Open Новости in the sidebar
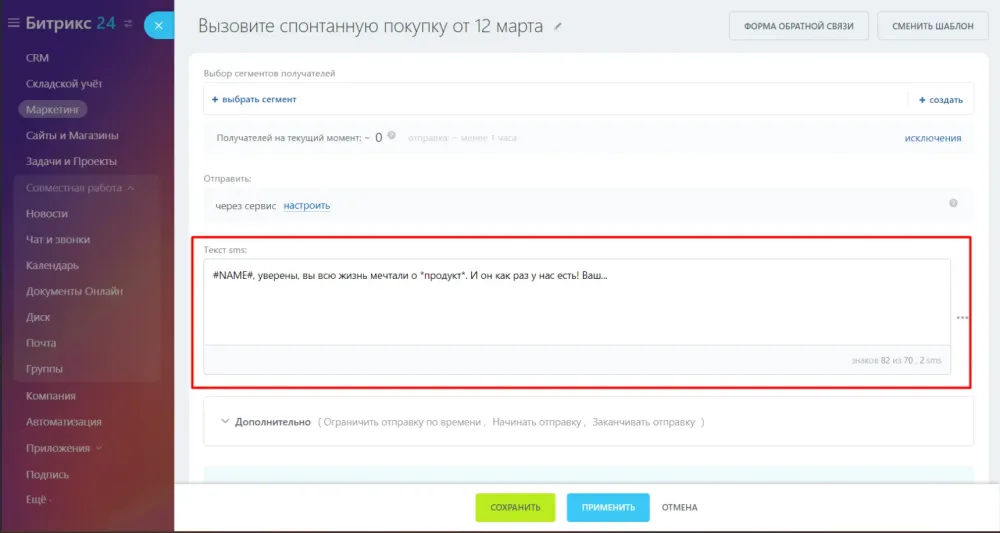 coord(47,214)
